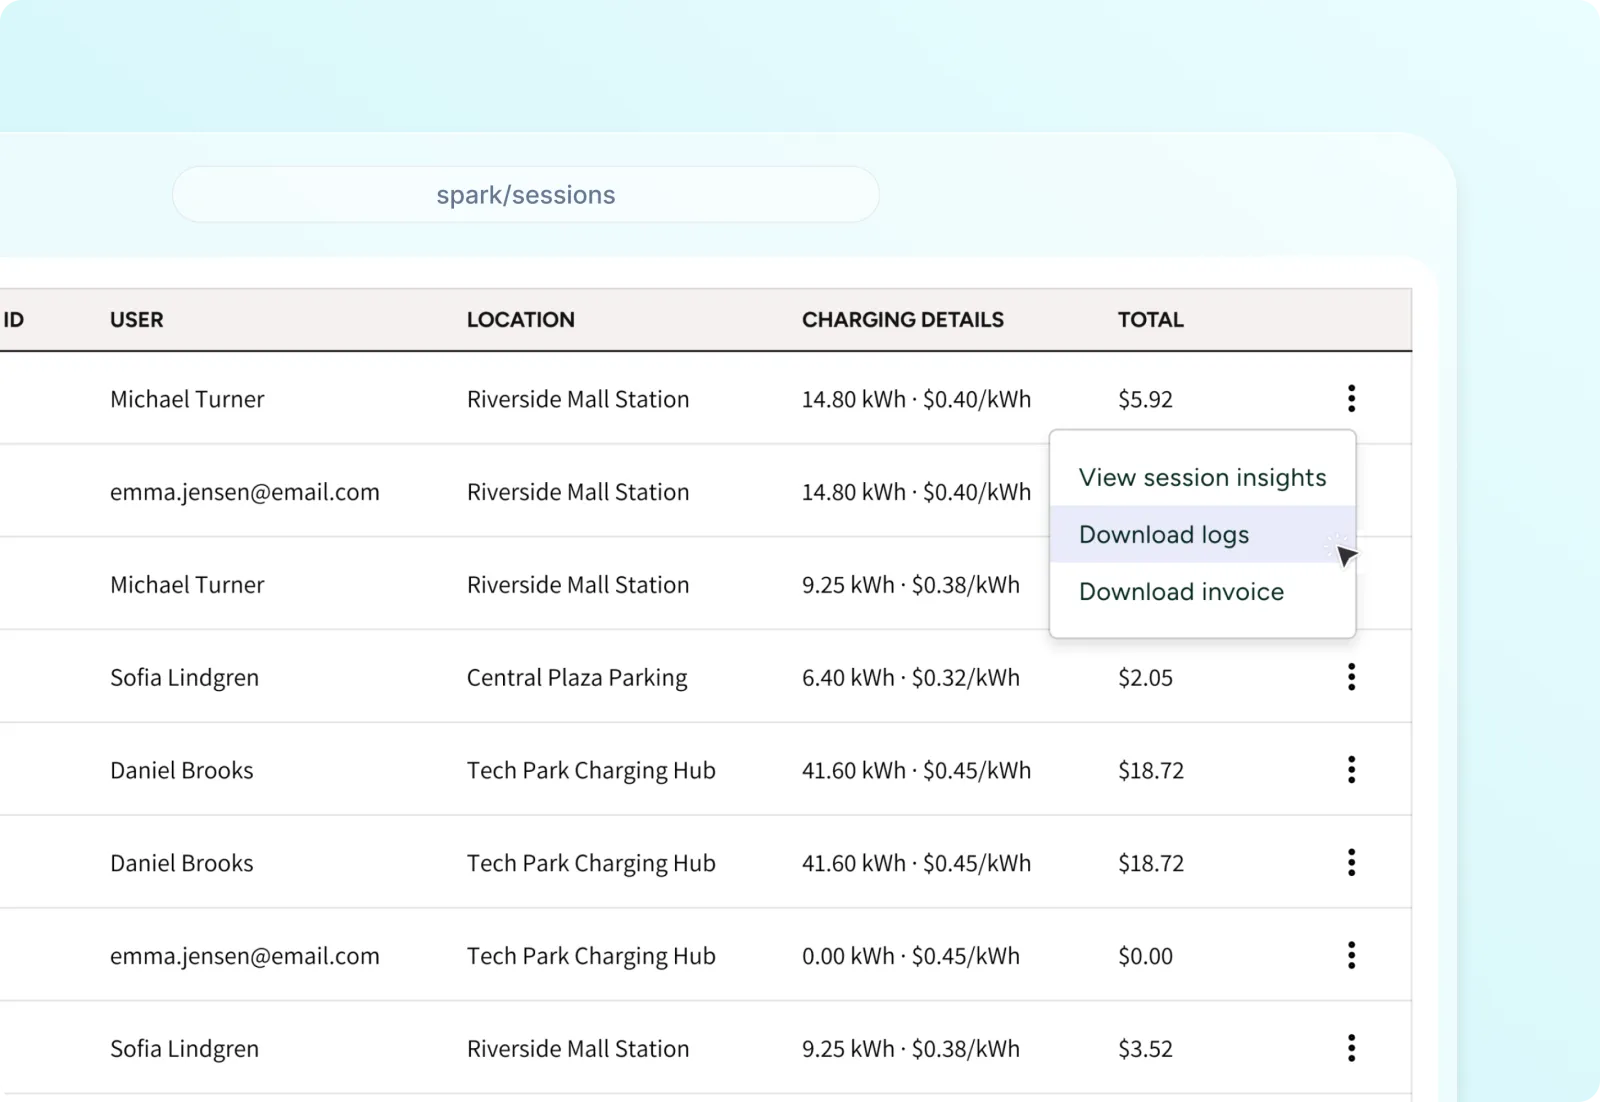Click Sofia Lindgren at Riverside Mall Station
The width and height of the screenshot is (1600, 1102).
tap(184, 1049)
